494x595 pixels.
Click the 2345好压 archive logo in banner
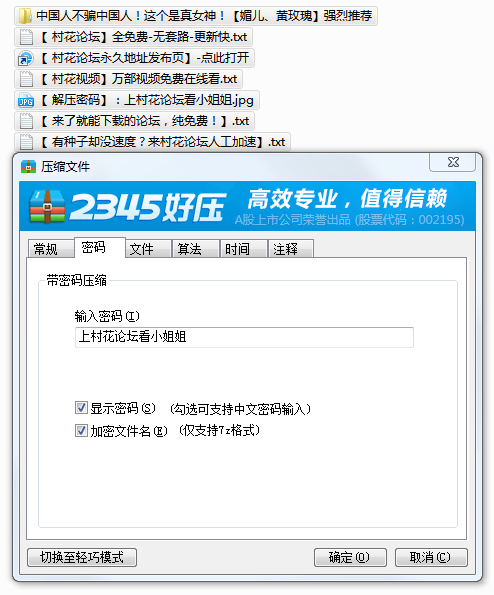[47, 206]
